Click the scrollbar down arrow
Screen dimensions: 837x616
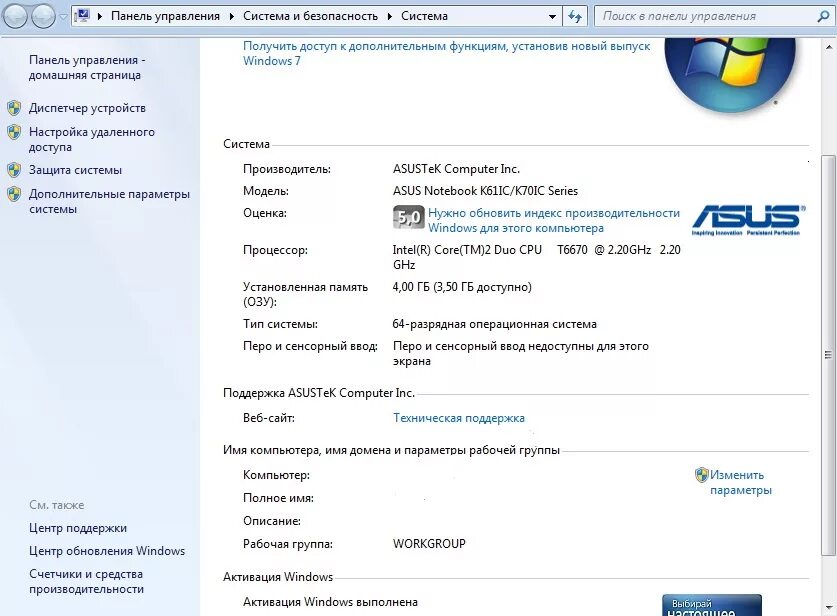click(828, 607)
